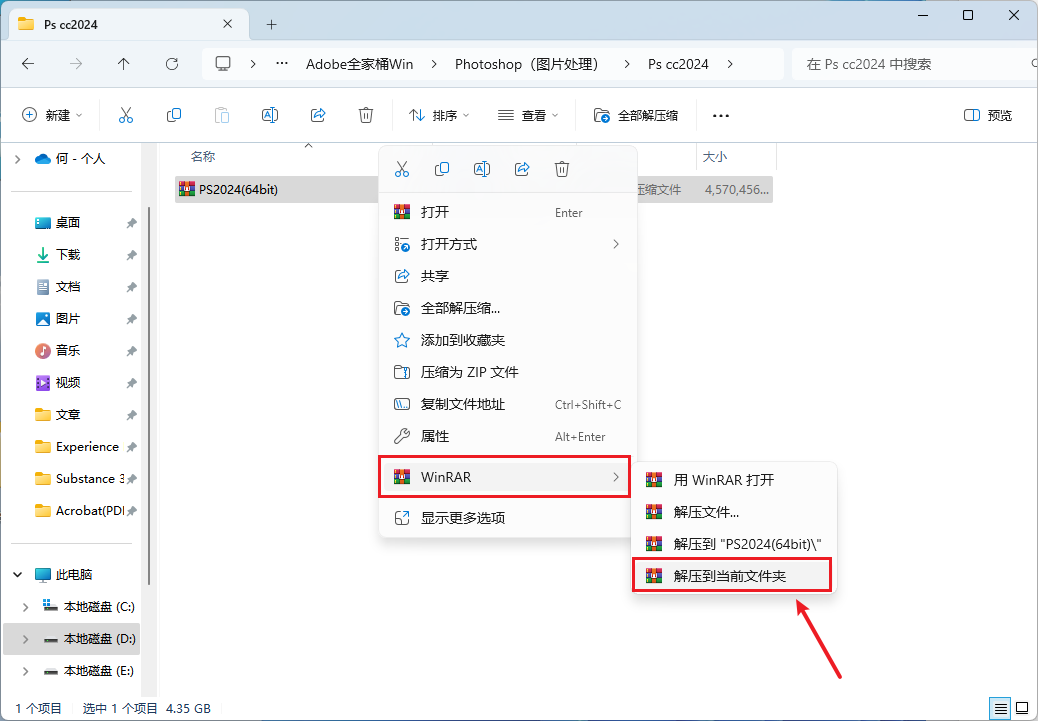This screenshot has height=721, width=1038.
Task: Click the 全部解压缩 toolbar button
Action: pos(636,115)
